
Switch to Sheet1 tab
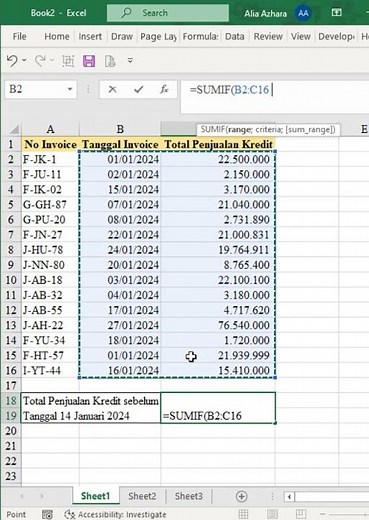click(x=96, y=496)
